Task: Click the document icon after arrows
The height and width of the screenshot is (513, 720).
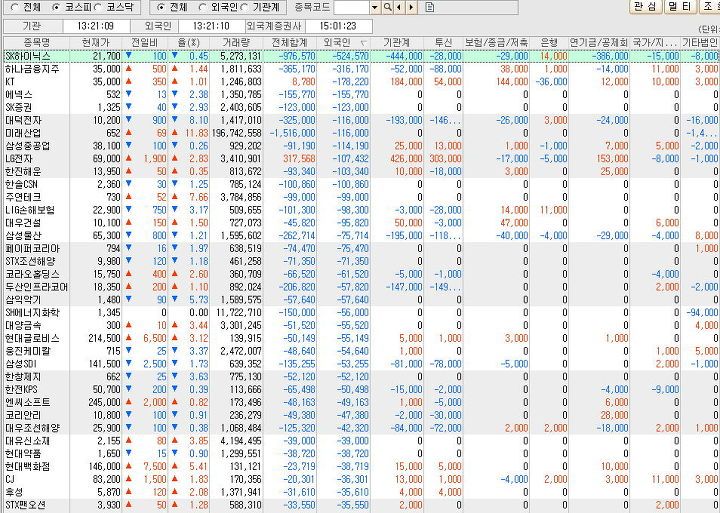Action: click(x=429, y=7)
